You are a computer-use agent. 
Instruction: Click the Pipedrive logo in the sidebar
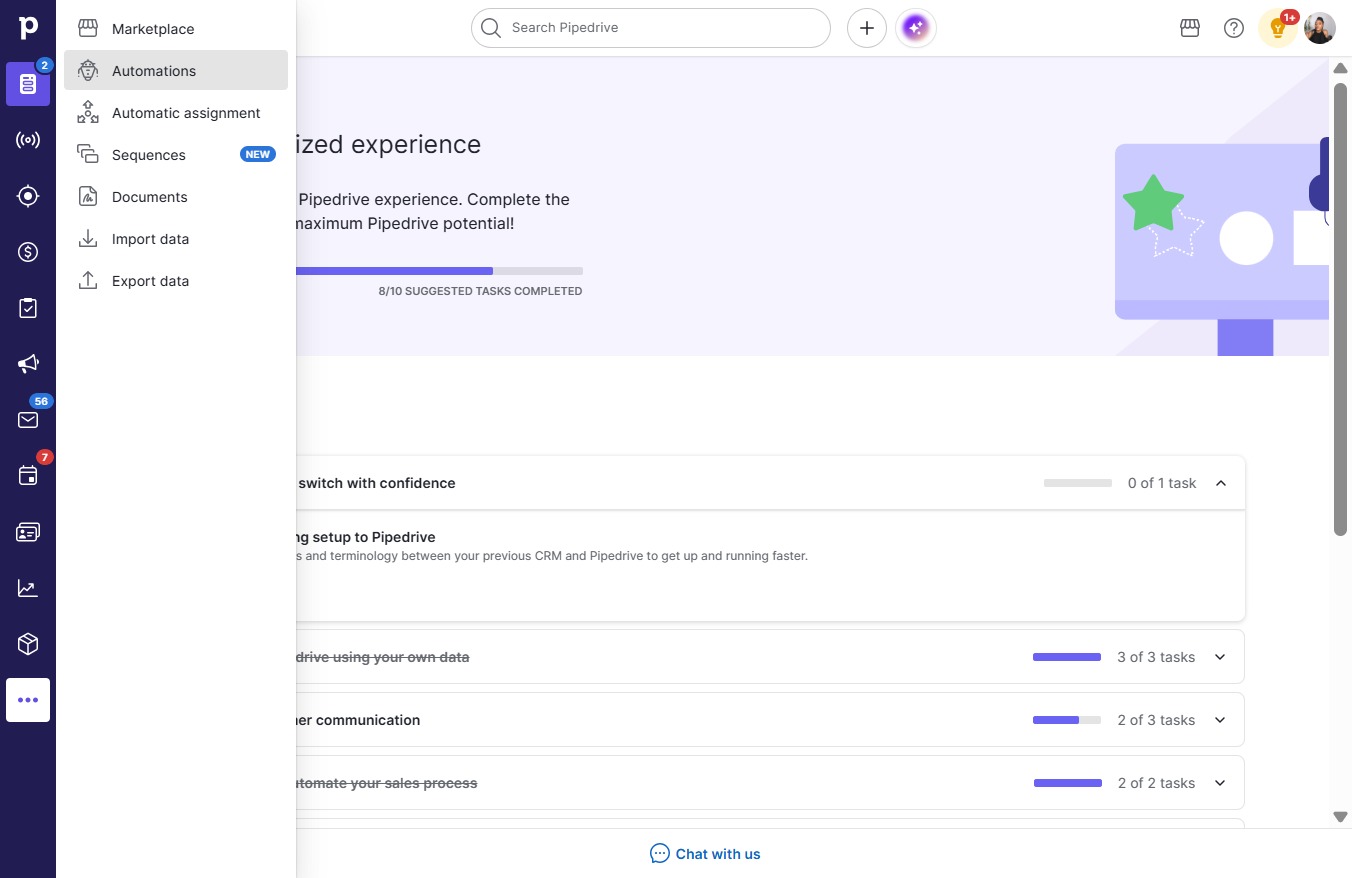pos(28,27)
